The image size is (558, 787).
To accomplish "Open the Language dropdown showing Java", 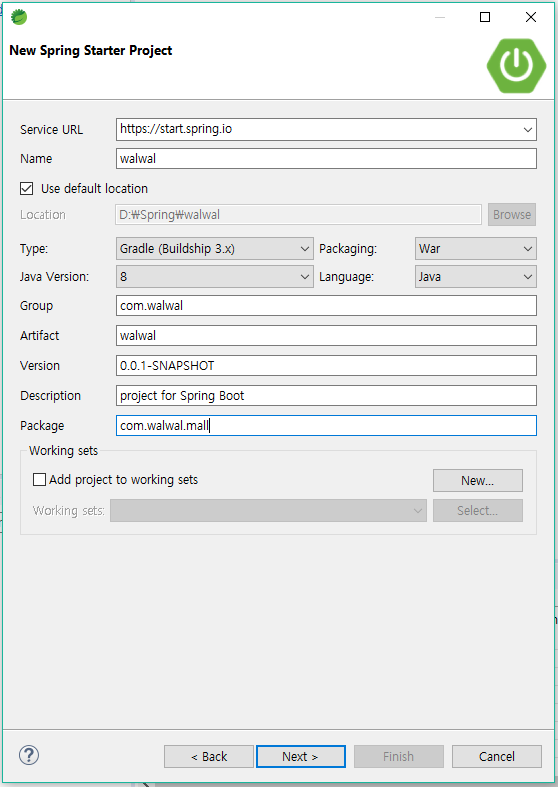I will point(476,277).
